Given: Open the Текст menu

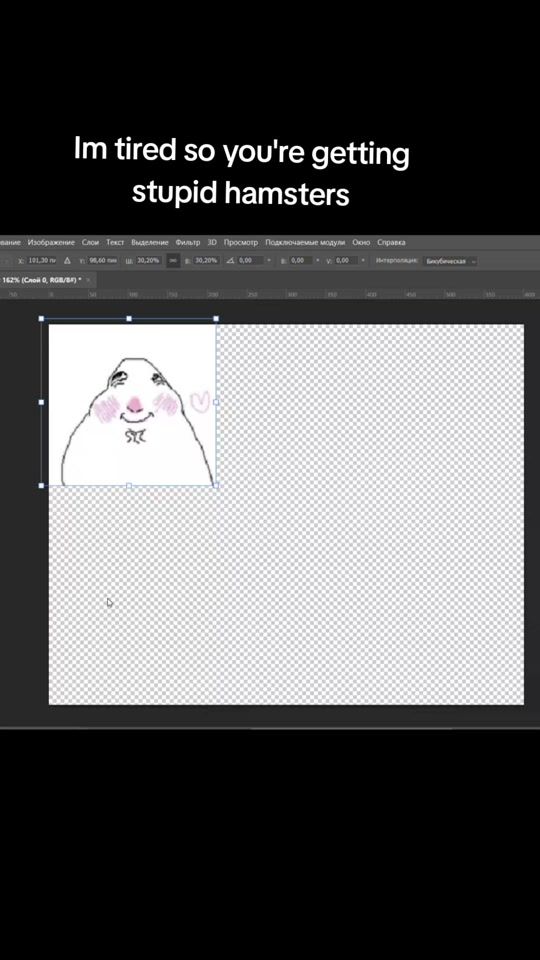Looking at the screenshot, I should point(115,242).
